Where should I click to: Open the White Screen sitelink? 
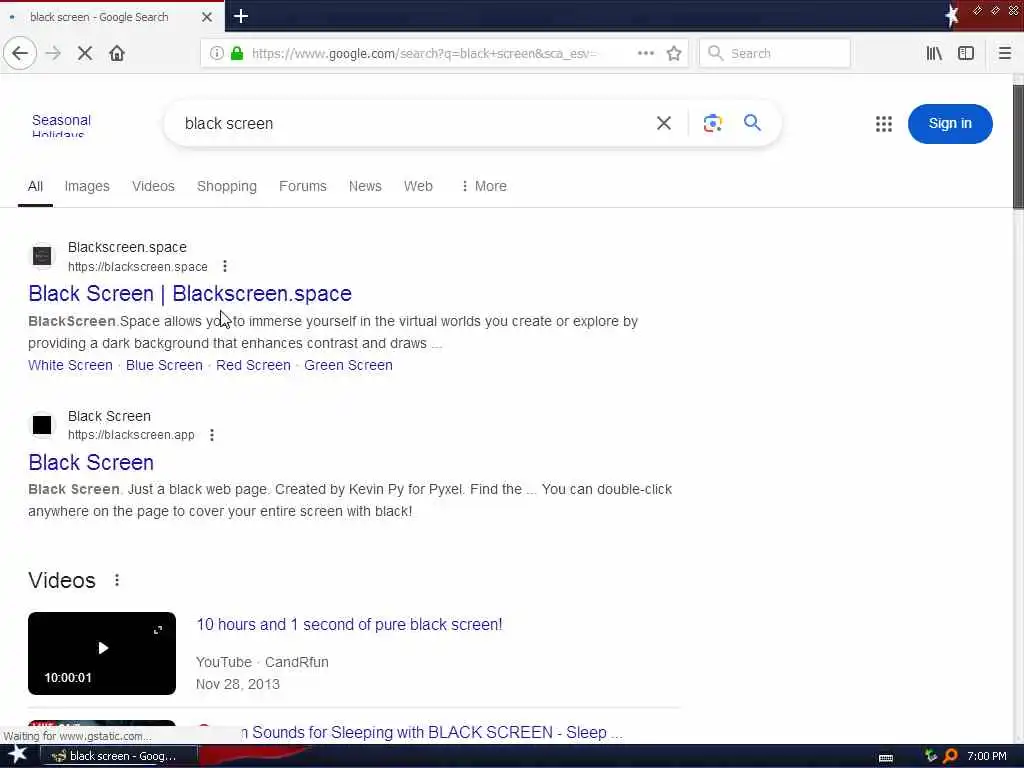(71, 365)
